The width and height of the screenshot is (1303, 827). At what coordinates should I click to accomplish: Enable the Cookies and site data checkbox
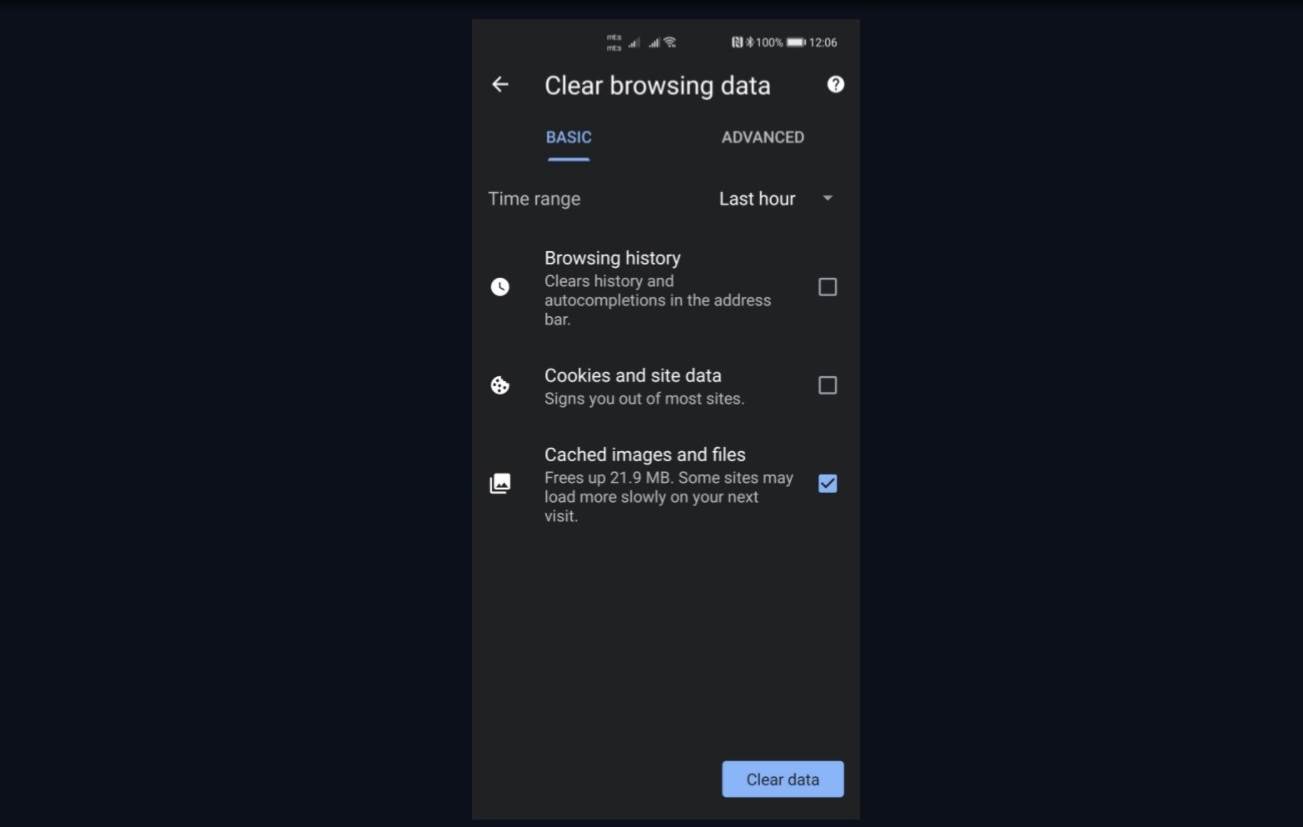coord(827,384)
